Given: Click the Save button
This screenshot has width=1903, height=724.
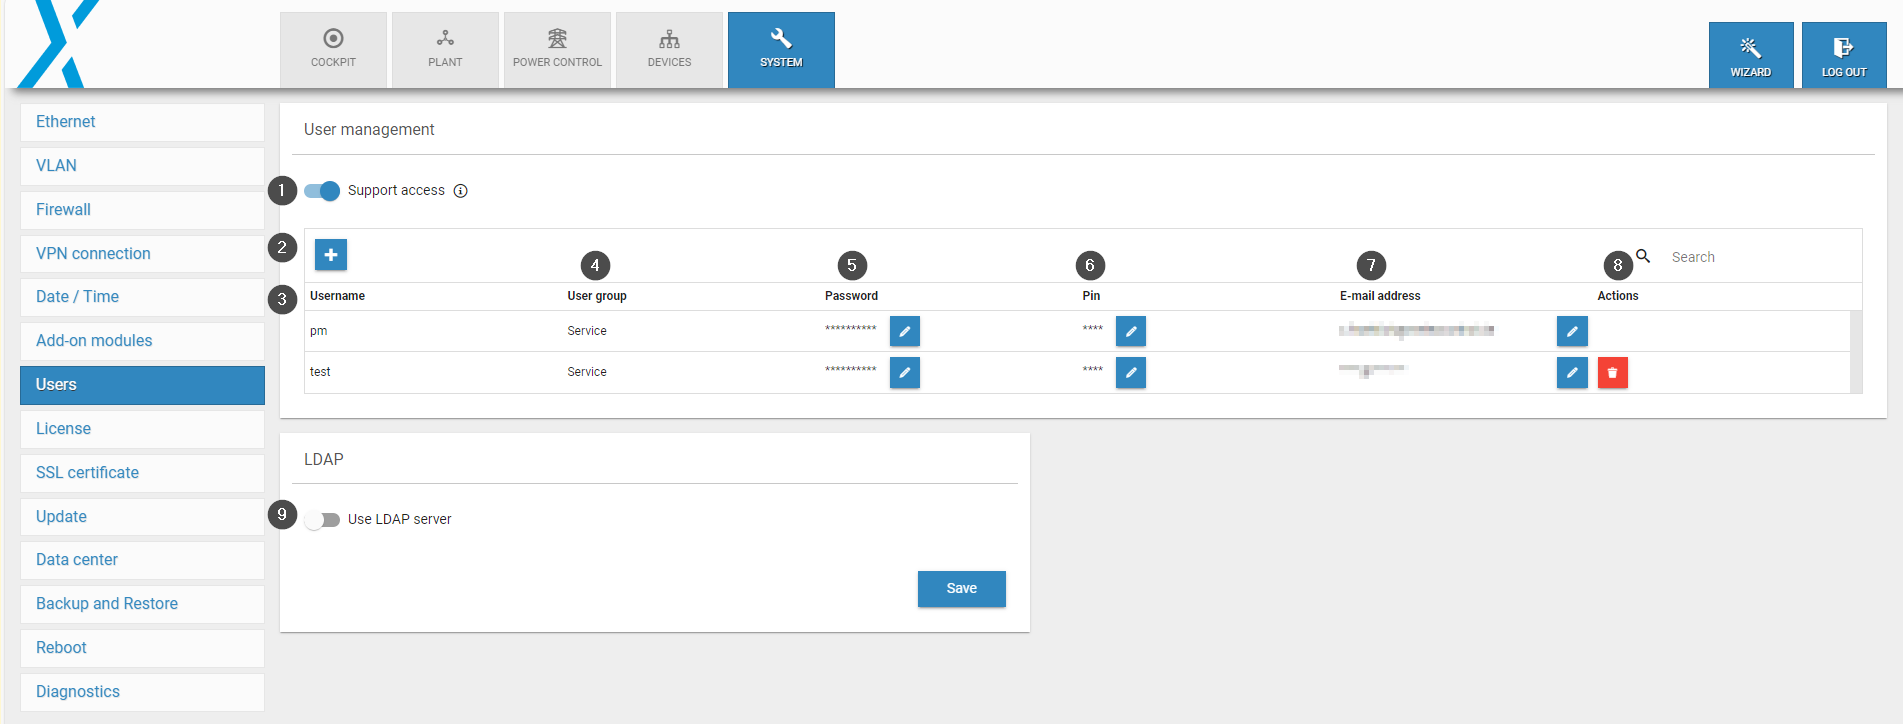Looking at the screenshot, I should [x=961, y=589].
